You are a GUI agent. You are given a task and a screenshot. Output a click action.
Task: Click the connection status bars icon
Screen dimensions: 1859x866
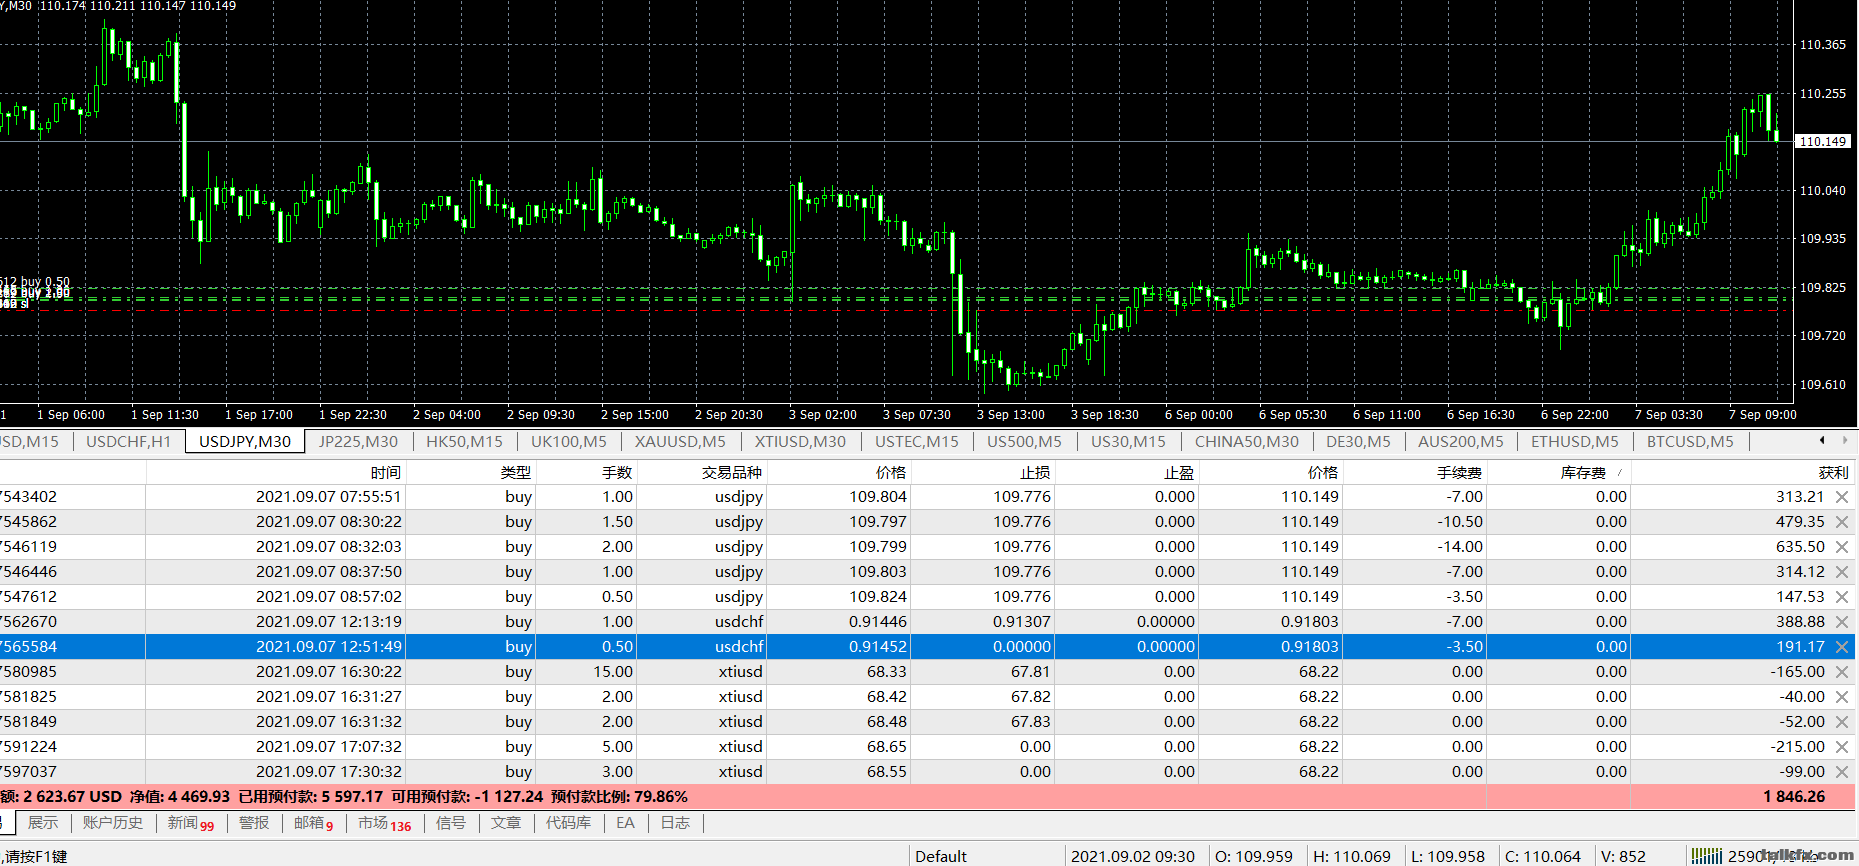pyautogui.click(x=1706, y=856)
